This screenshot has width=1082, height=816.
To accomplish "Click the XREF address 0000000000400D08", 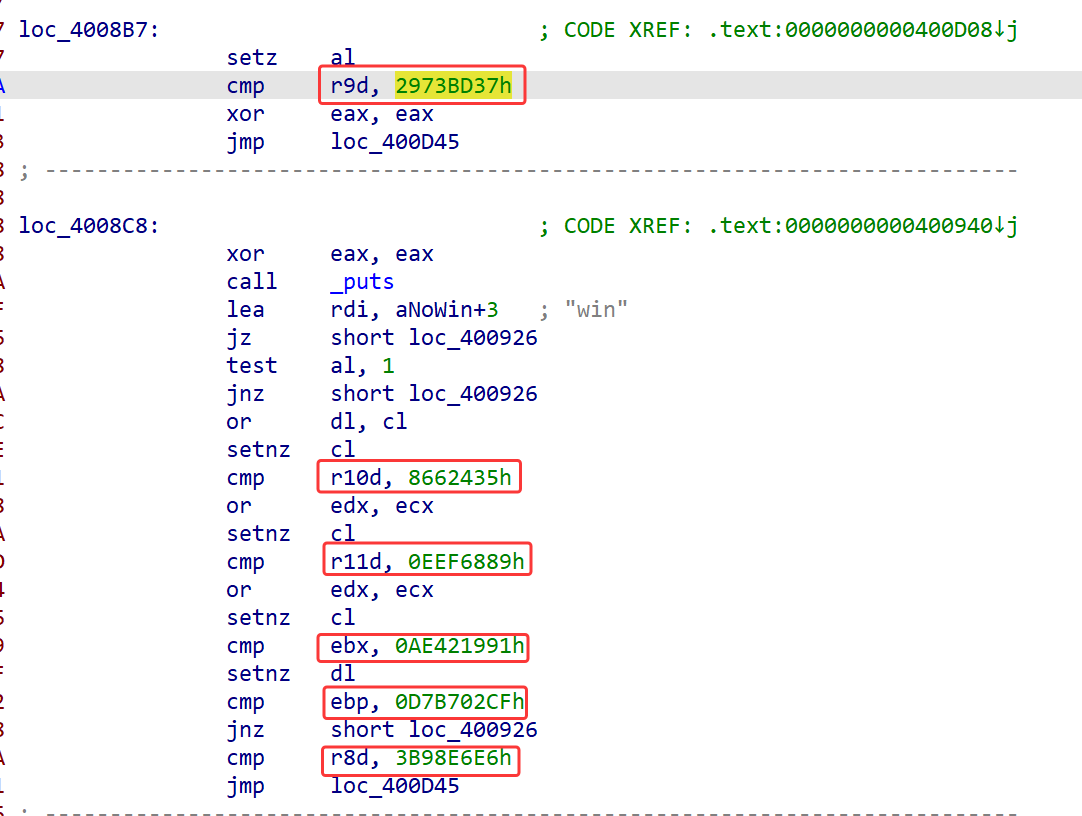I will click(889, 30).
